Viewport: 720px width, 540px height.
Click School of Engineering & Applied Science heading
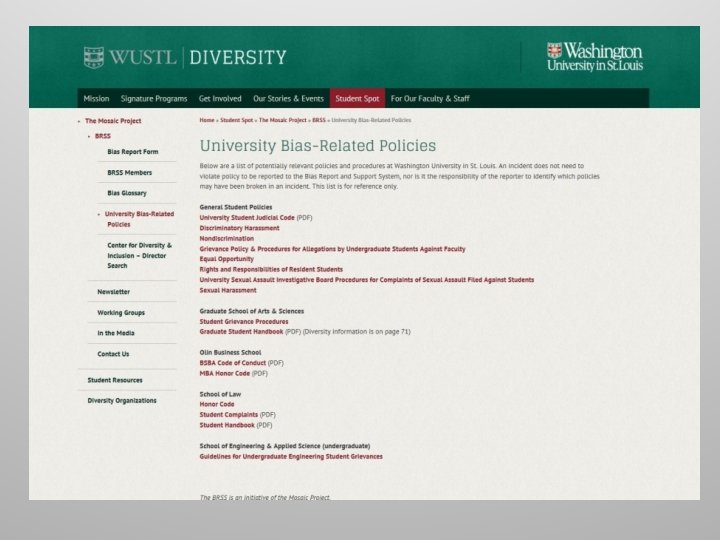[x=285, y=446]
